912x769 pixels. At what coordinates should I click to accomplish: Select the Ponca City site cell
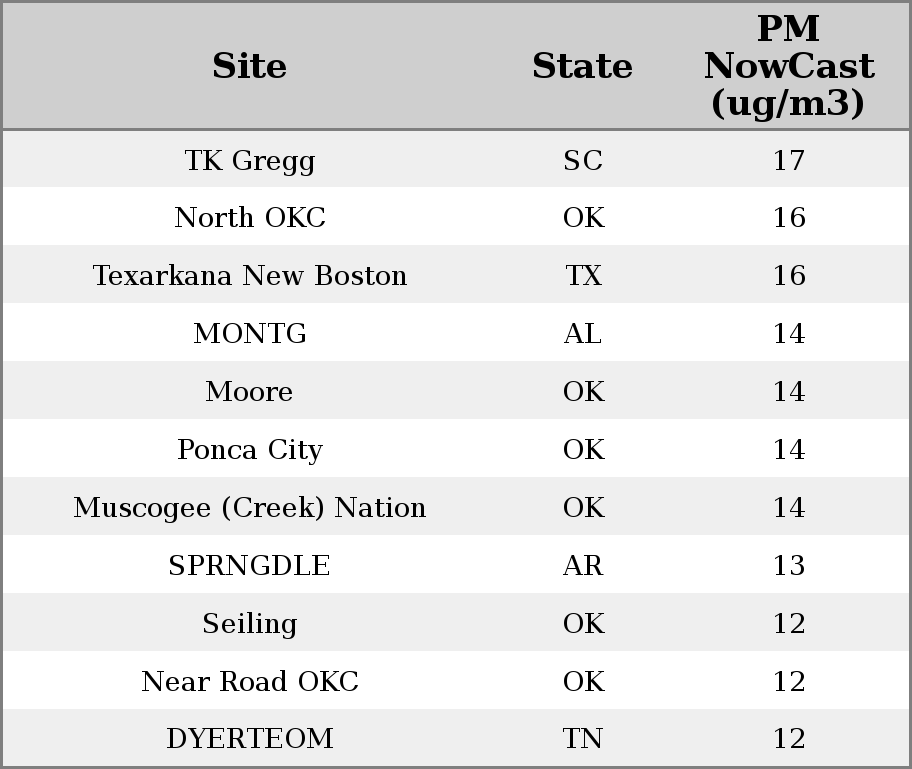pos(250,450)
